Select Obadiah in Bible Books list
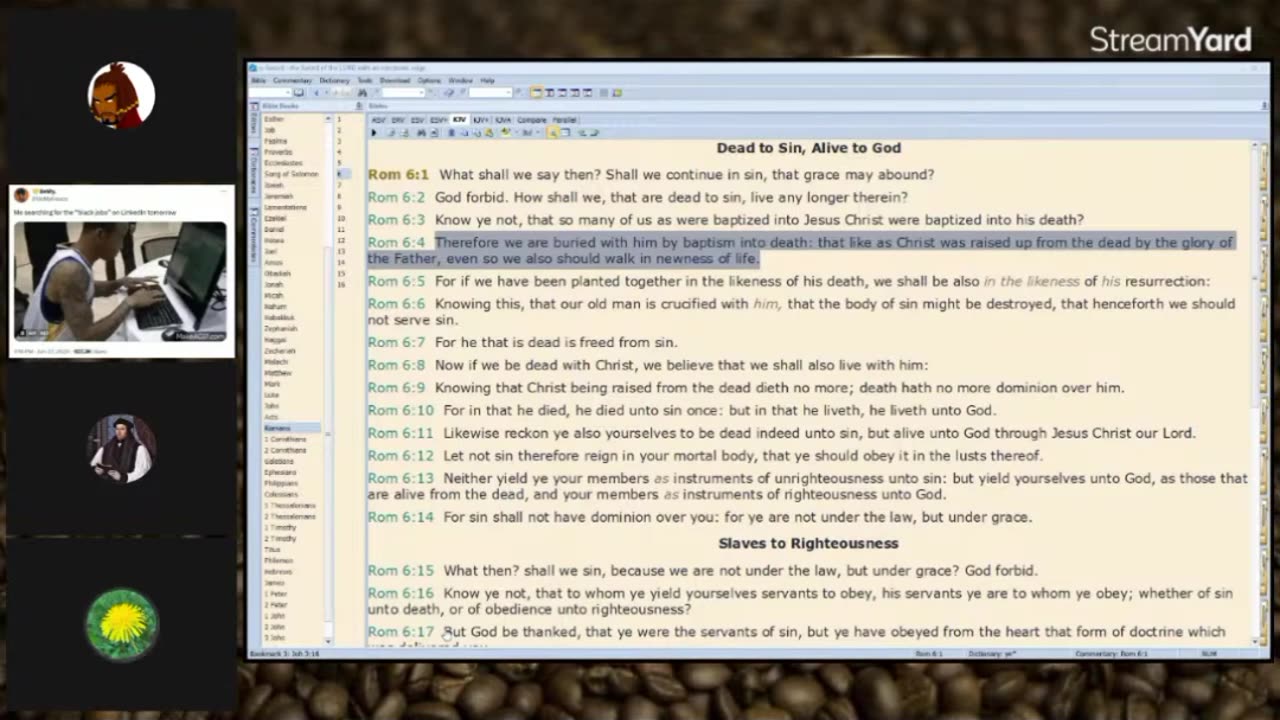 coord(277,273)
